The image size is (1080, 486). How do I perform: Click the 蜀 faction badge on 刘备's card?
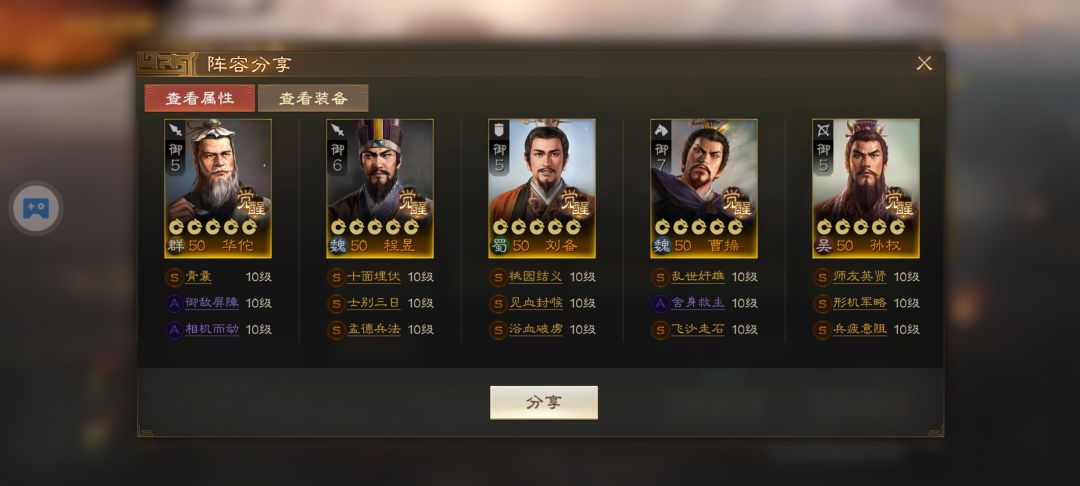tap(499, 246)
